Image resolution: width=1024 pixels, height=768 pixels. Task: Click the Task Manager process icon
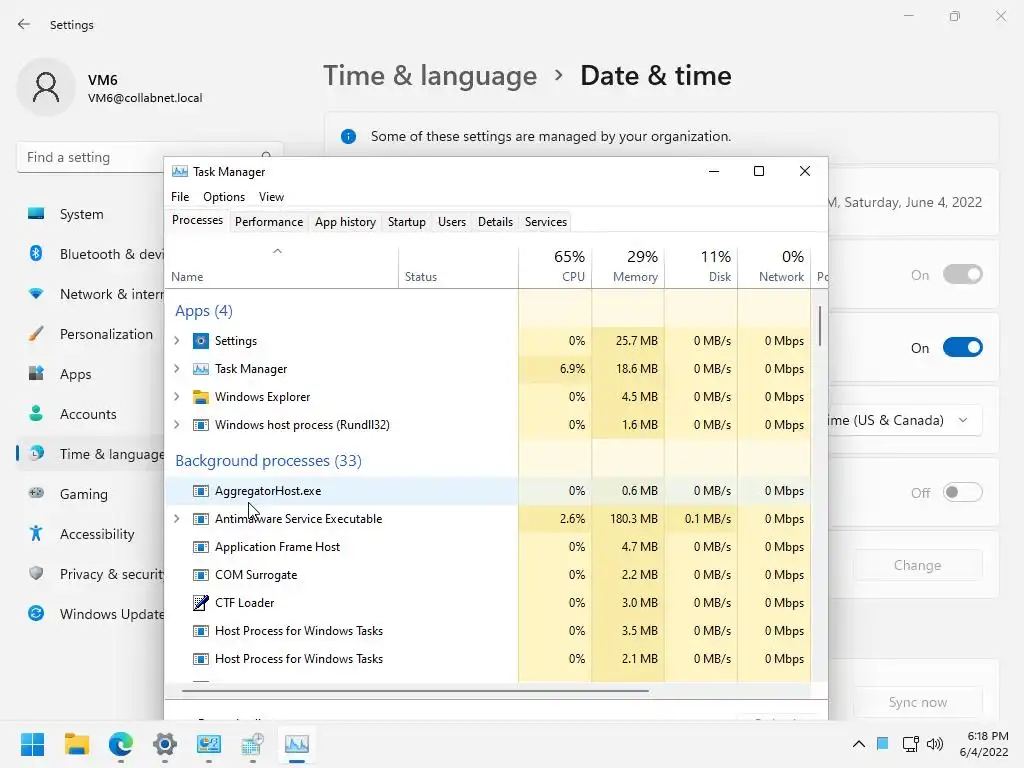pyautogui.click(x=200, y=369)
